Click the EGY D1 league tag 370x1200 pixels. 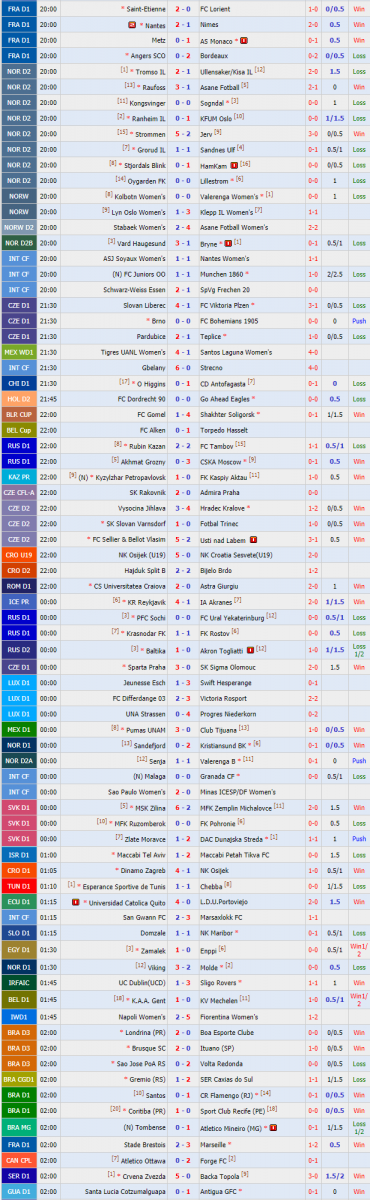pyautogui.click(x=19, y=949)
